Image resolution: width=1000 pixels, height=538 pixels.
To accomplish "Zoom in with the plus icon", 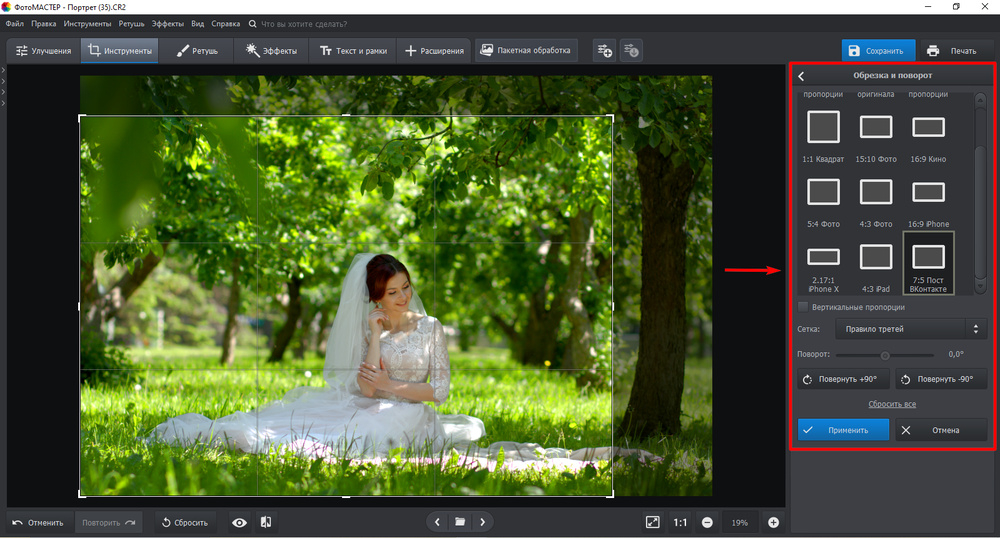I will [x=773, y=522].
